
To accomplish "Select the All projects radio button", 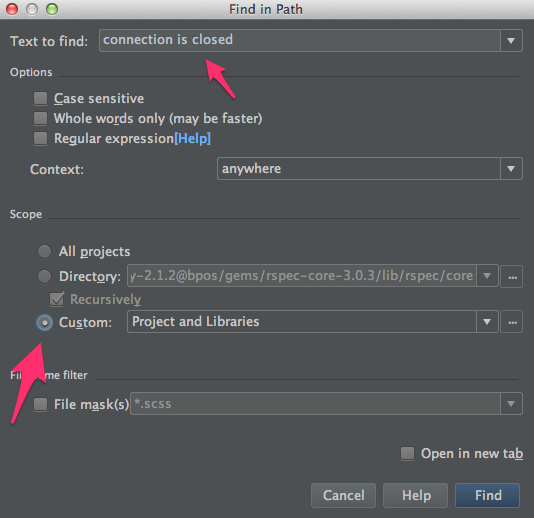I will 44,251.
